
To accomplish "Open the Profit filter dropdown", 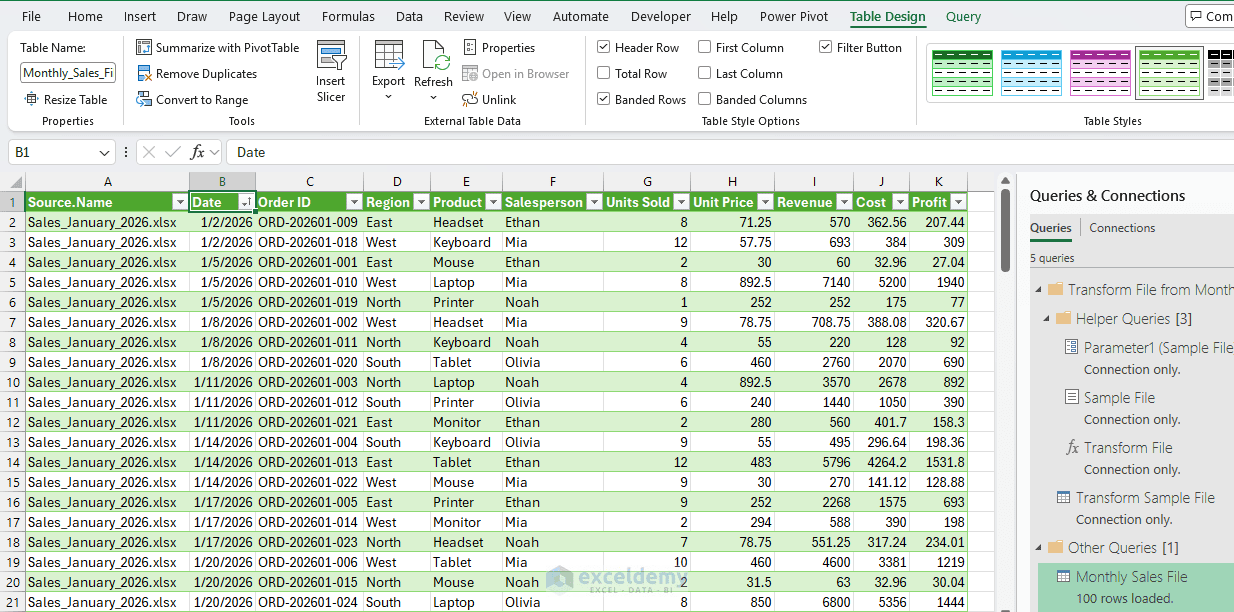I will pos(958,202).
